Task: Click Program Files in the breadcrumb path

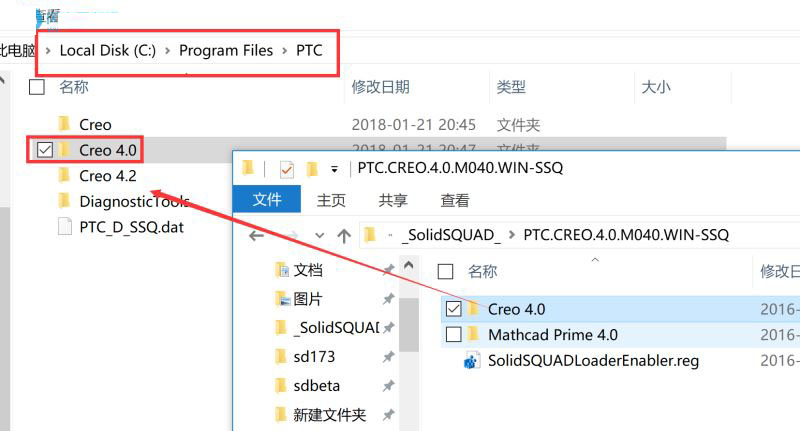Action: [x=226, y=50]
